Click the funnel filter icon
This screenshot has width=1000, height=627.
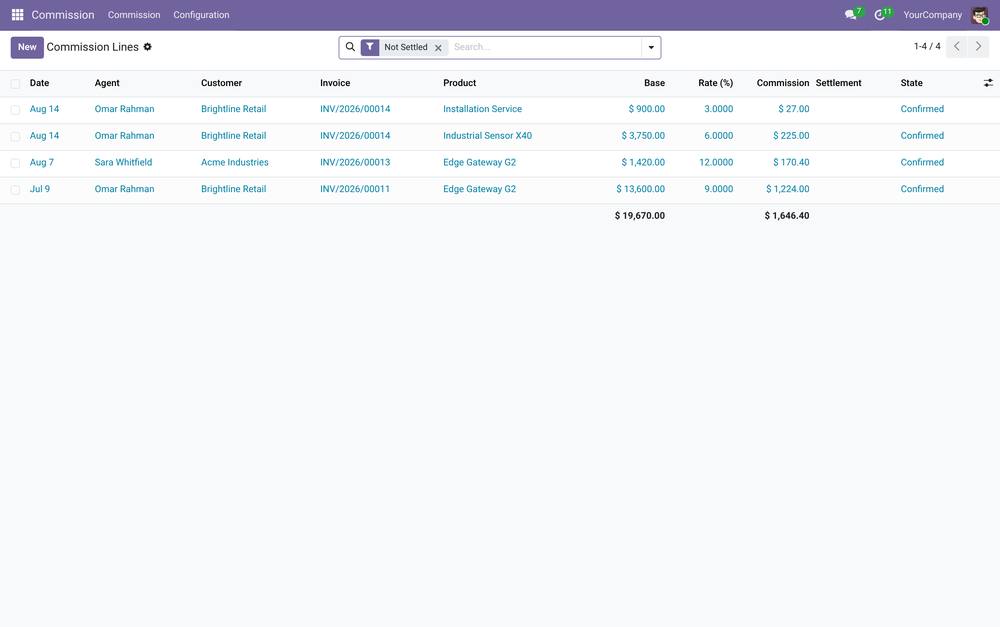(370, 47)
